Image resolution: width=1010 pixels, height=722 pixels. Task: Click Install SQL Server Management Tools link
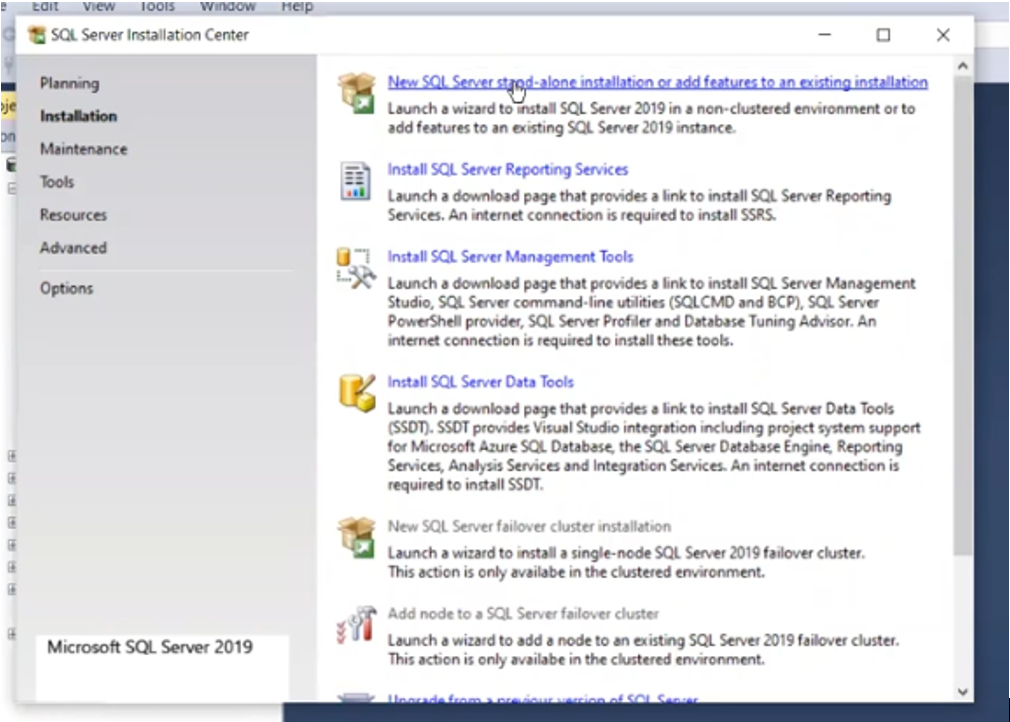click(x=510, y=256)
